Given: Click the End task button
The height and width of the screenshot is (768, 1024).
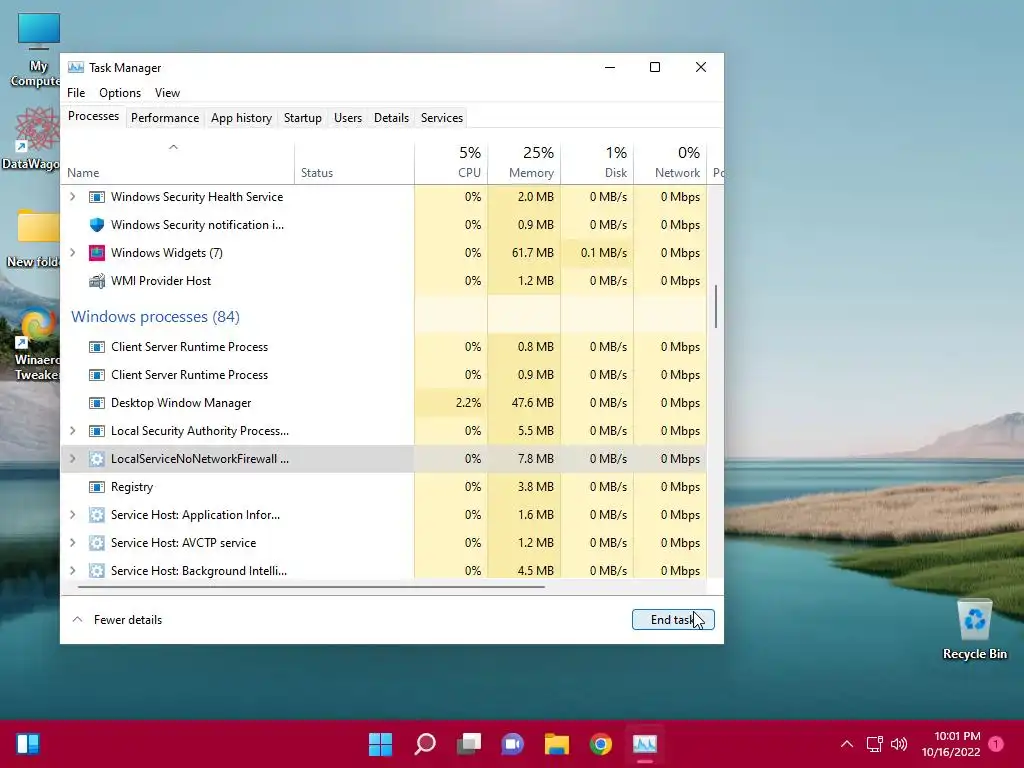Looking at the screenshot, I should 673,620.
